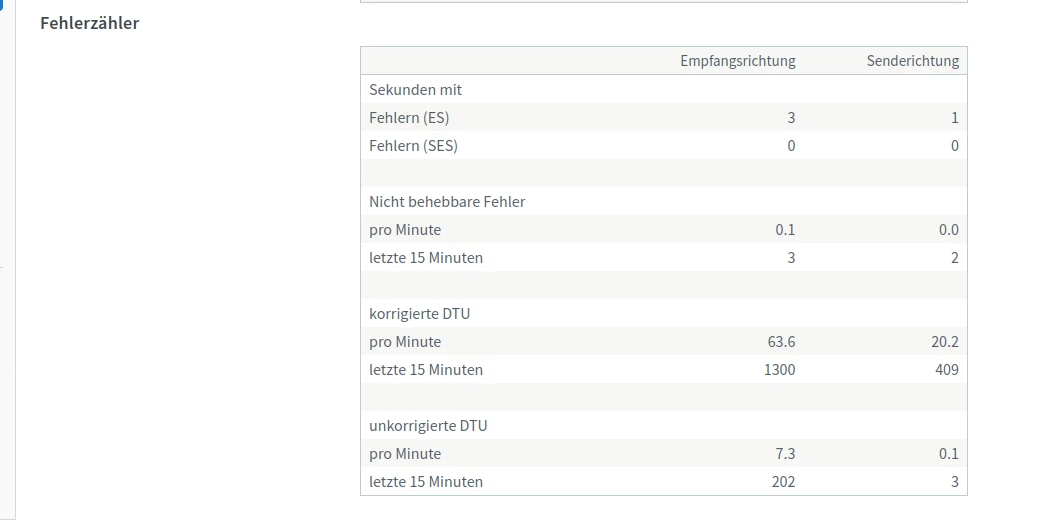Click the Senderichtung column header
The width and height of the screenshot is (1062, 520).
tap(912, 61)
